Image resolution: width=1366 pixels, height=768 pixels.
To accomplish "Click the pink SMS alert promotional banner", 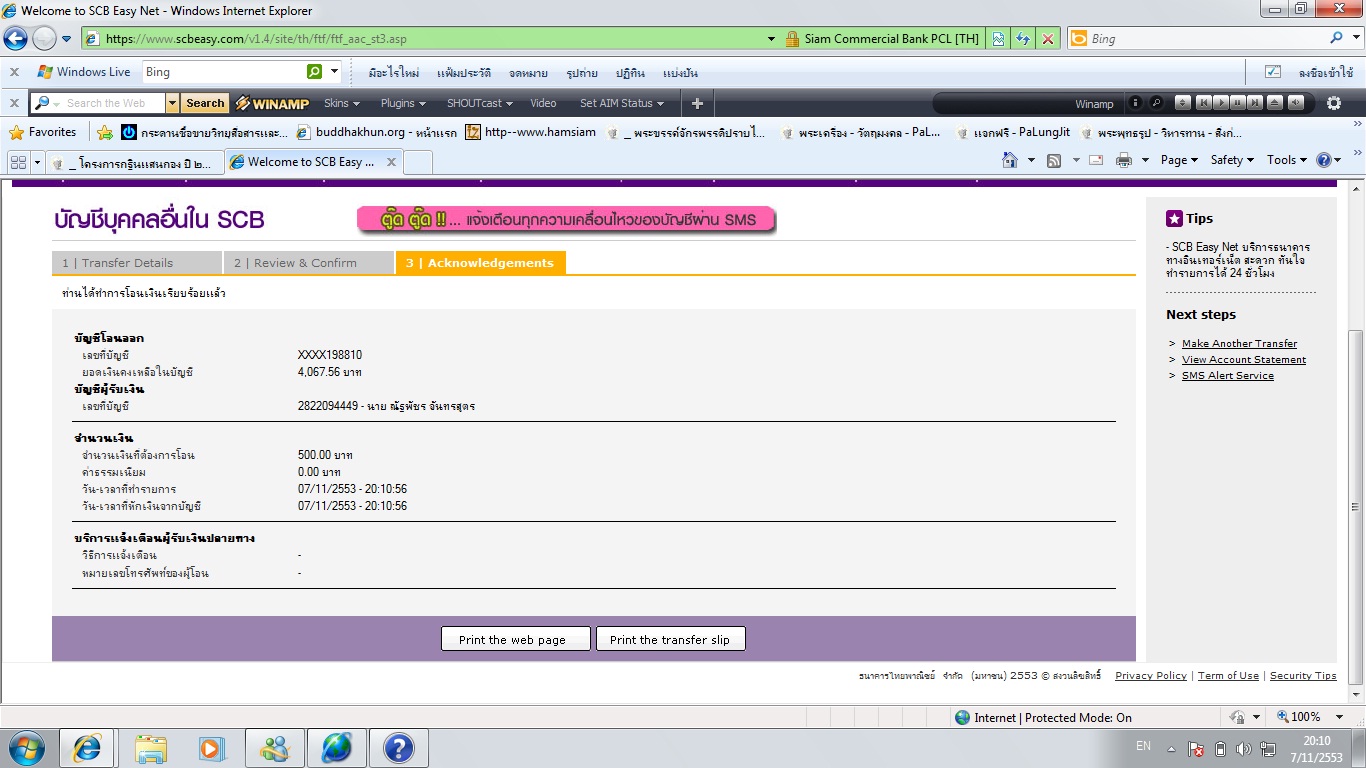I will pyautogui.click(x=566, y=219).
